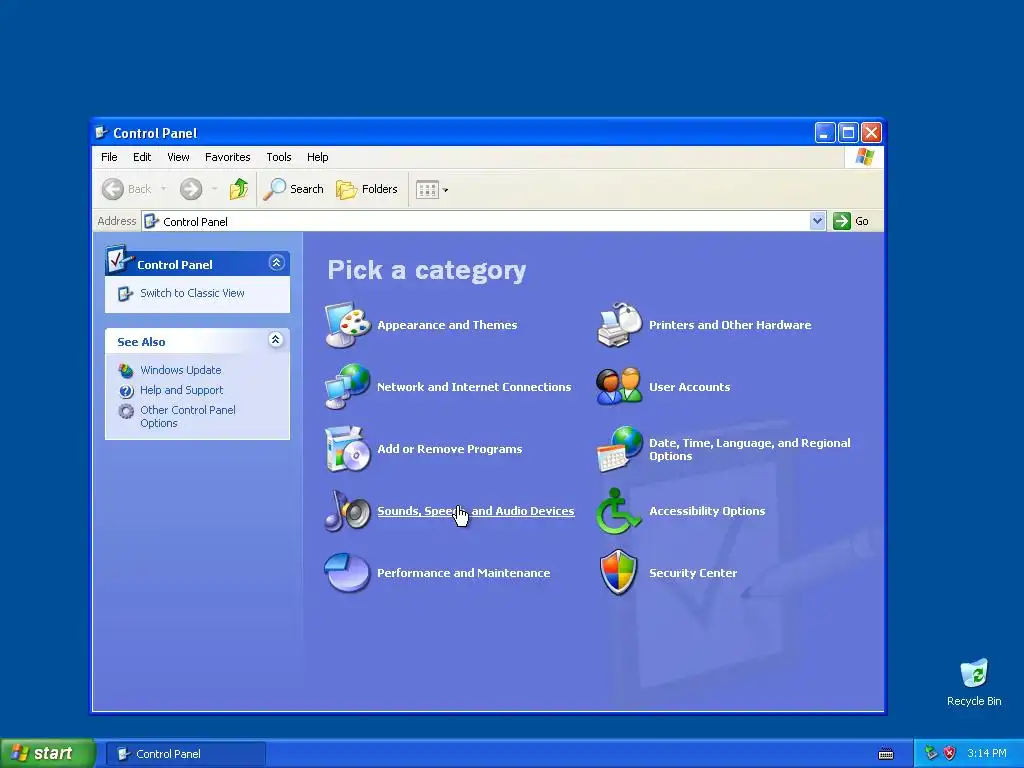Viewport: 1024px width, 768px height.
Task: Click Sounds, Speech, and Audio Devices link
Action: pos(475,511)
